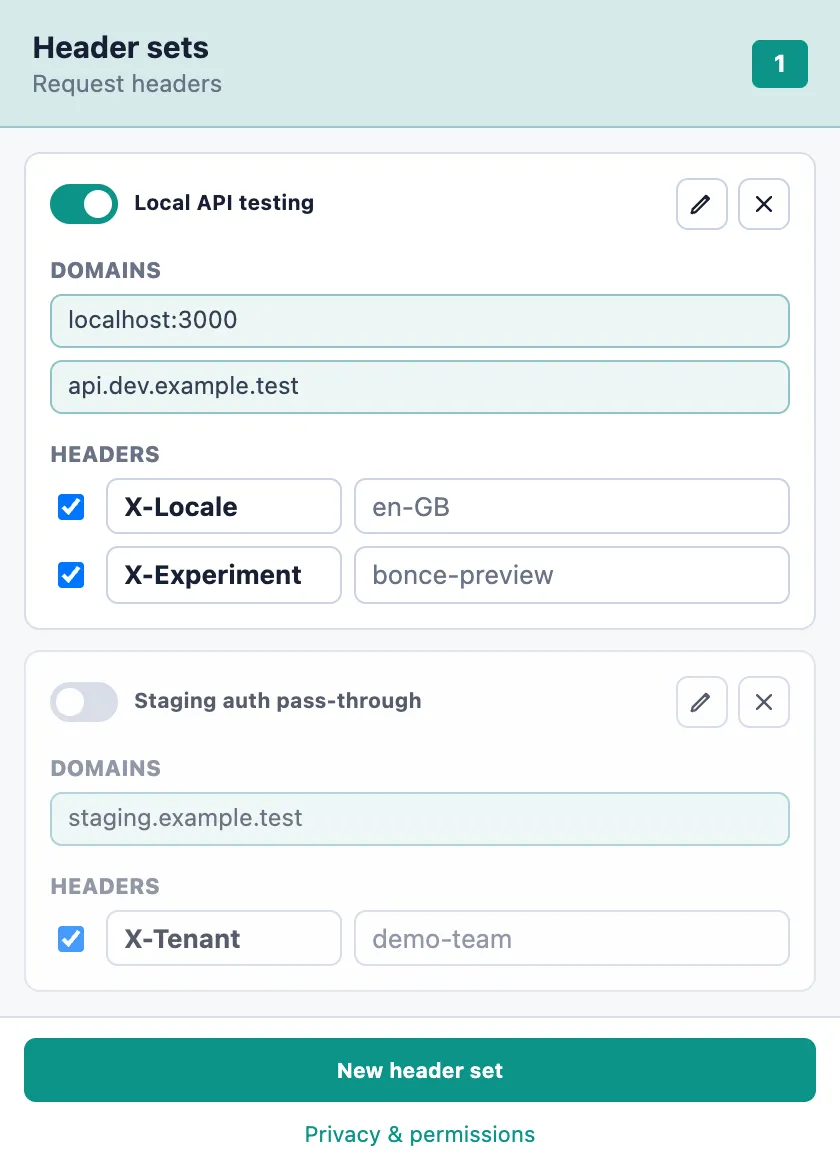Select the api.dev.example.test domain field
The height and width of the screenshot is (1174, 840).
tap(420, 386)
